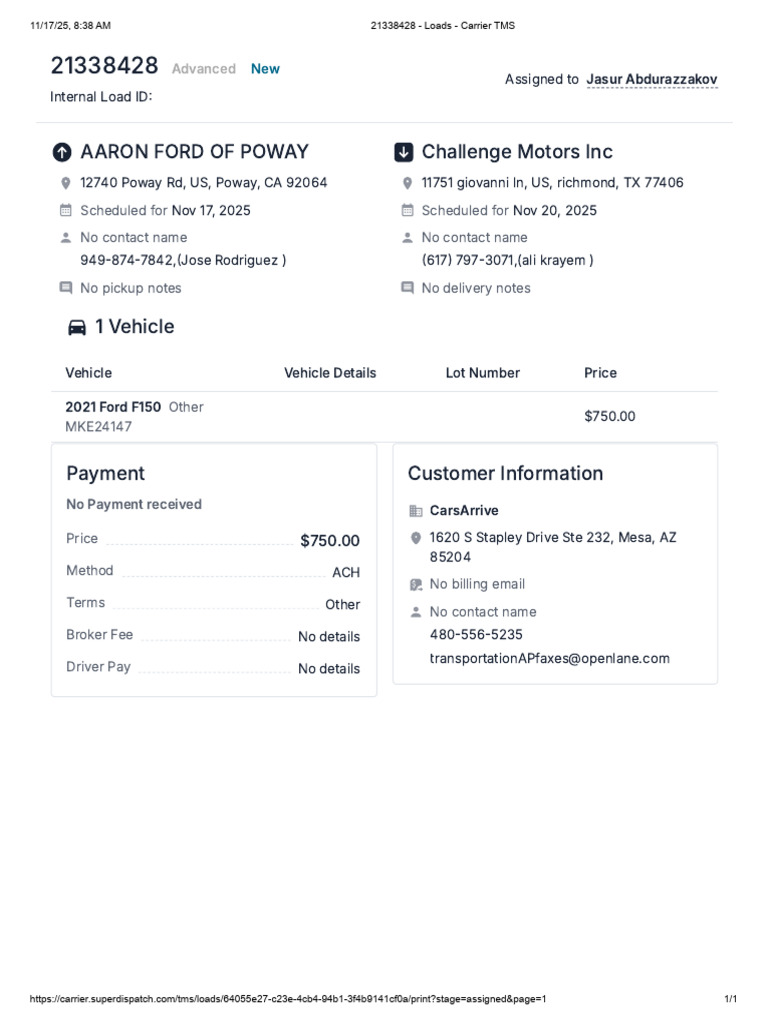Click the billing email icon
The height and width of the screenshot is (1024, 768).
tap(415, 584)
